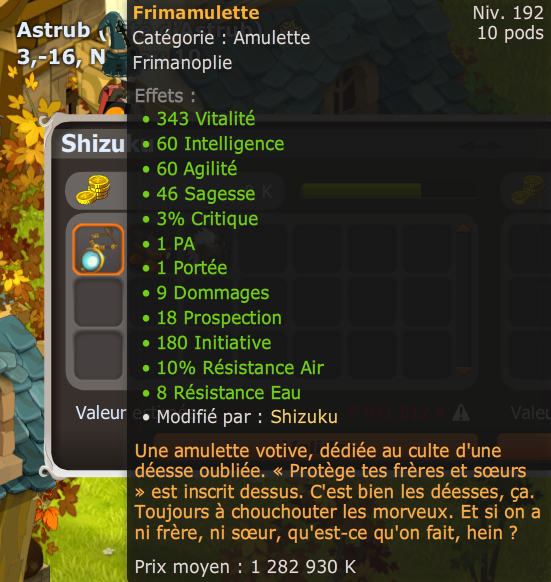Viewport: 551px width, 582px height.
Task: Click the gold kamas coins icon beside Shizuku's slots
Action: point(93,190)
